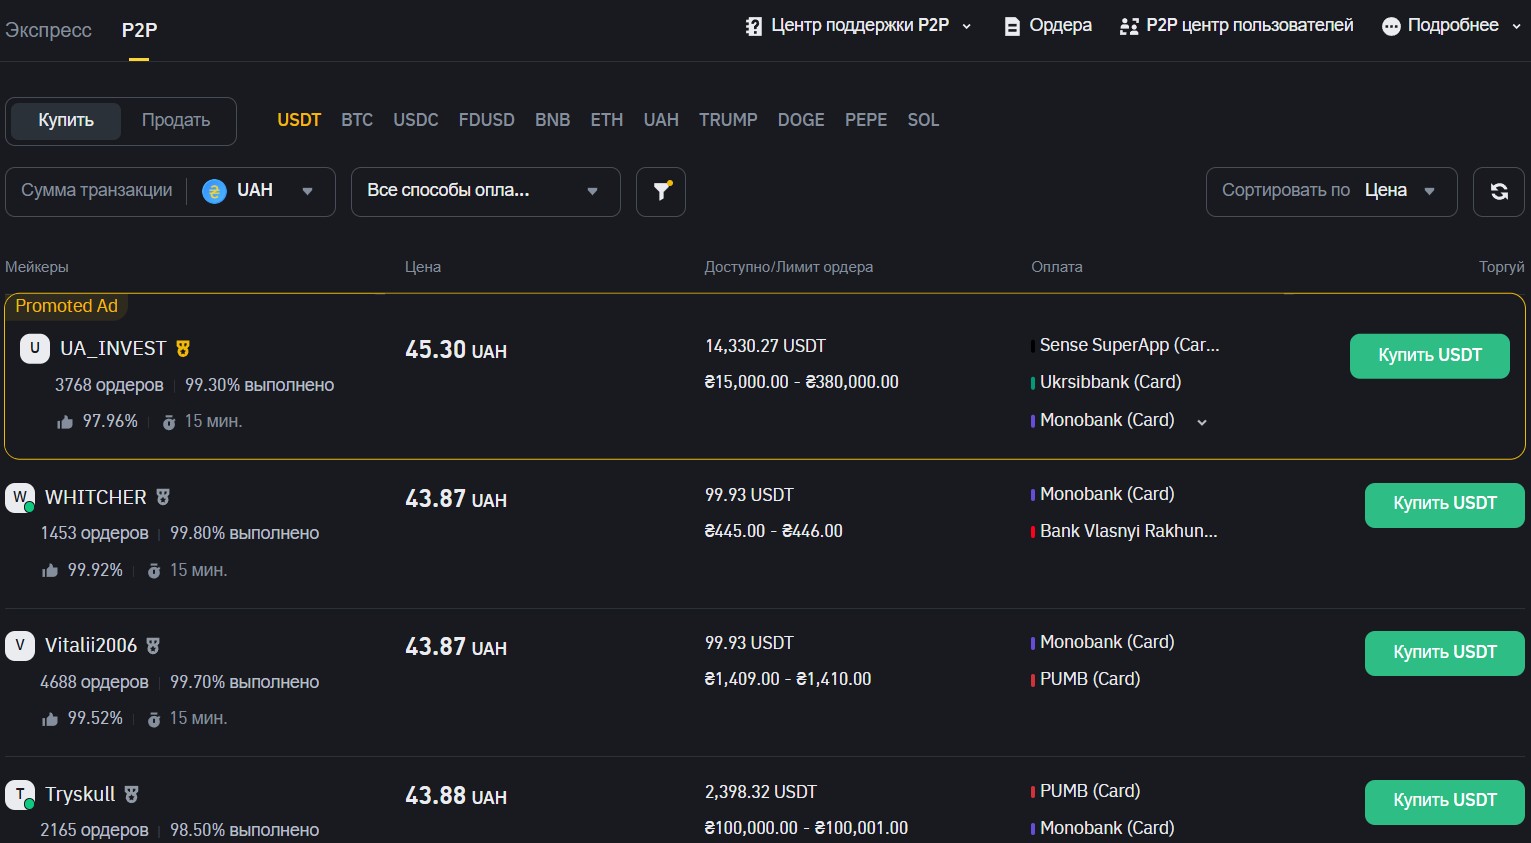Viewport: 1531px width, 843px height.
Task: Switch to the Экспресс tab
Action: tap(48, 30)
